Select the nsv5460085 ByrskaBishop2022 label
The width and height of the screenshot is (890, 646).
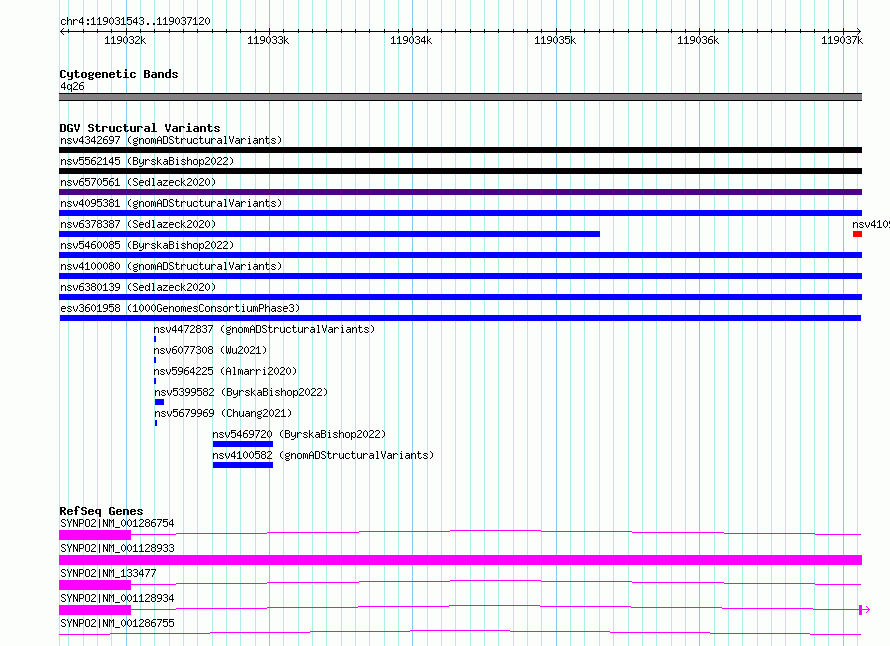point(147,245)
